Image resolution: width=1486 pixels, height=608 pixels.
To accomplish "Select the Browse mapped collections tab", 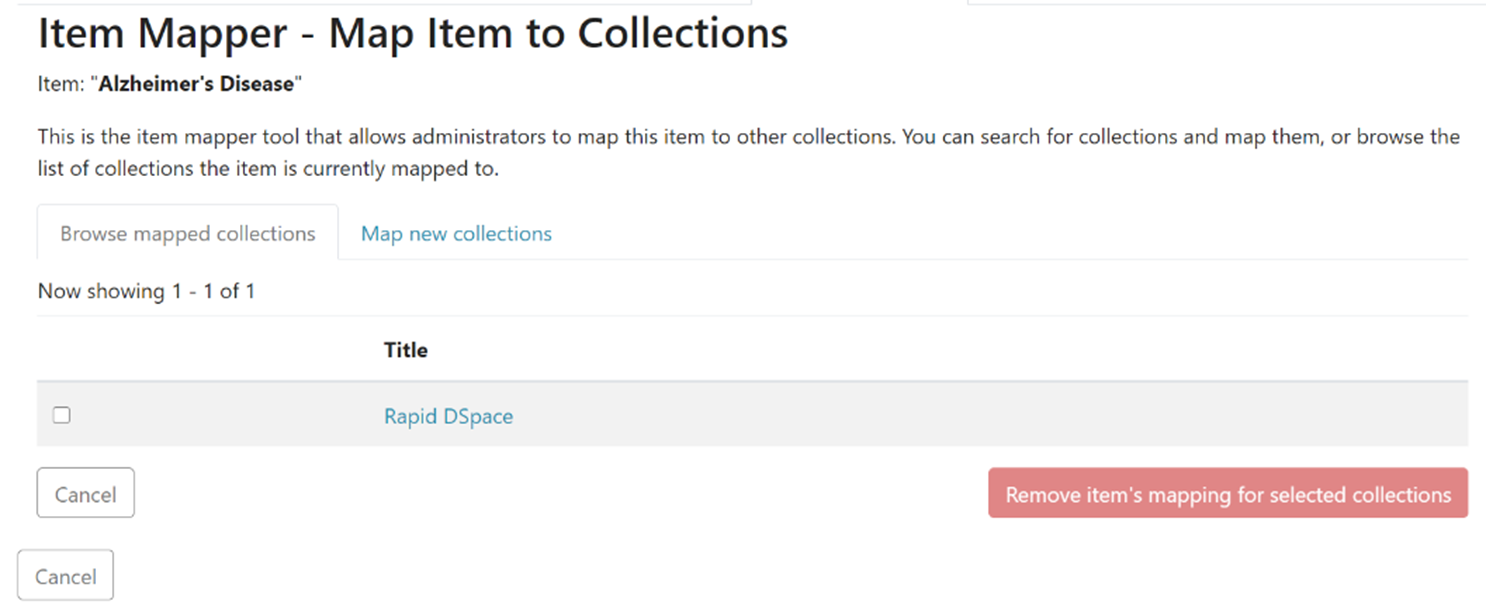I will pos(187,234).
